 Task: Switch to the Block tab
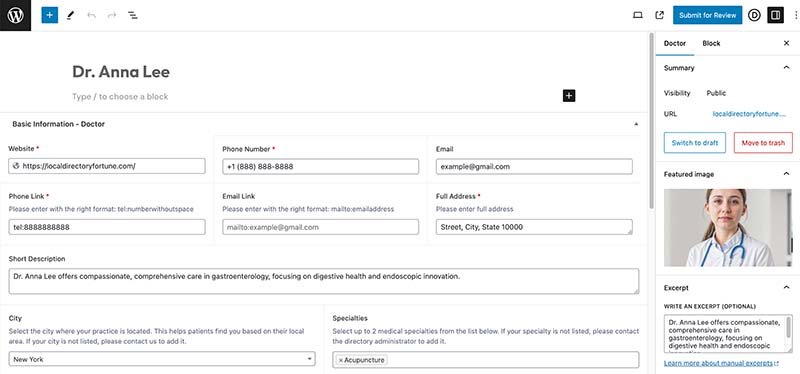pyautogui.click(x=711, y=43)
